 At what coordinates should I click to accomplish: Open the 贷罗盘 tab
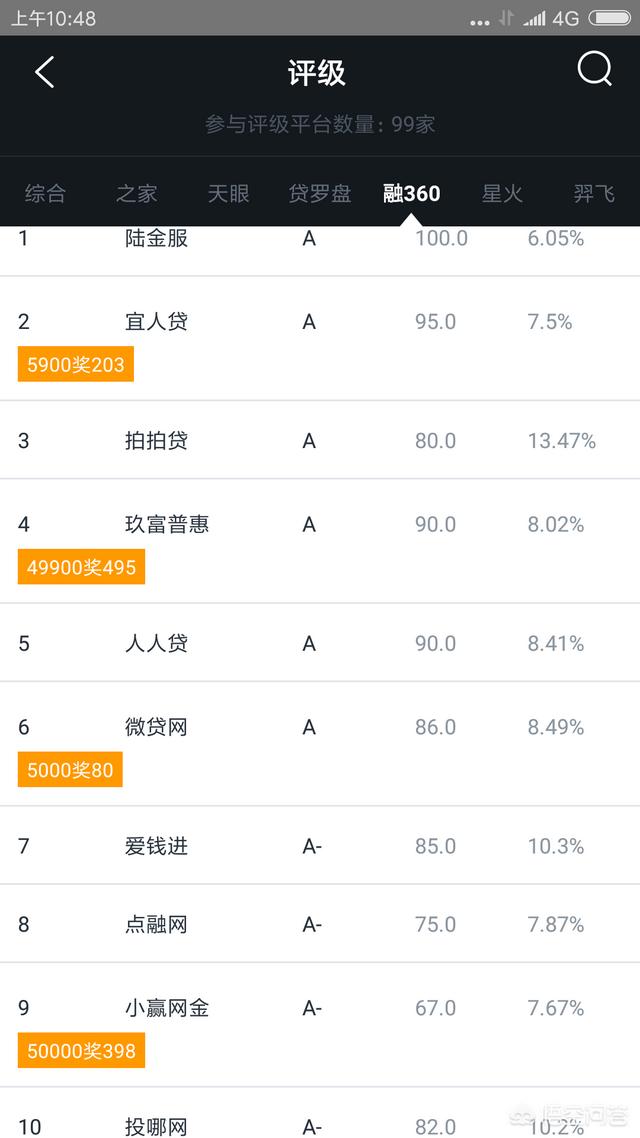tap(320, 194)
